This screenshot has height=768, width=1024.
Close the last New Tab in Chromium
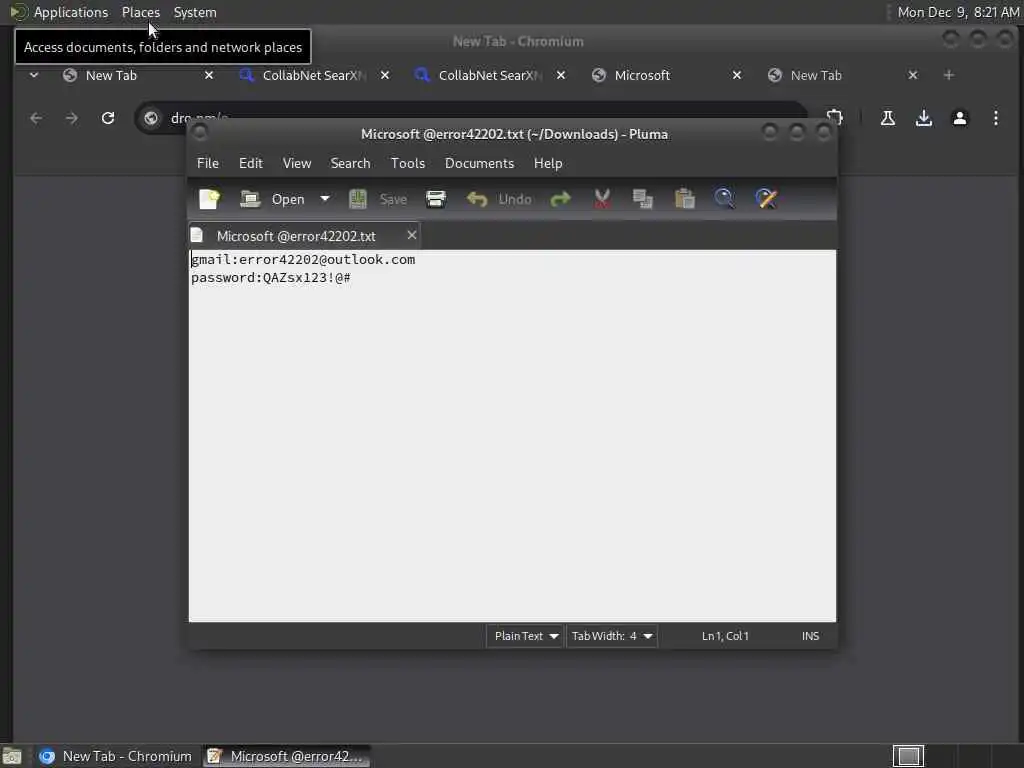pos(913,76)
